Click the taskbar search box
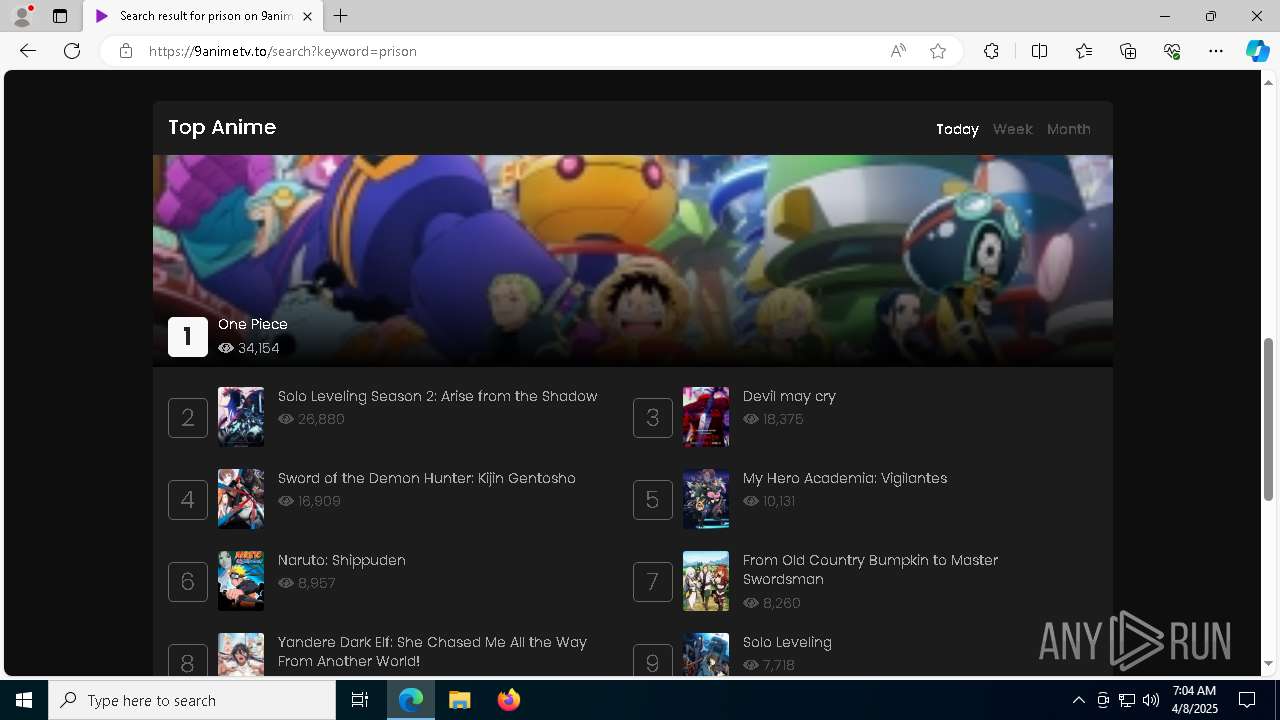This screenshot has width=1280, height=720. point(192,700)
